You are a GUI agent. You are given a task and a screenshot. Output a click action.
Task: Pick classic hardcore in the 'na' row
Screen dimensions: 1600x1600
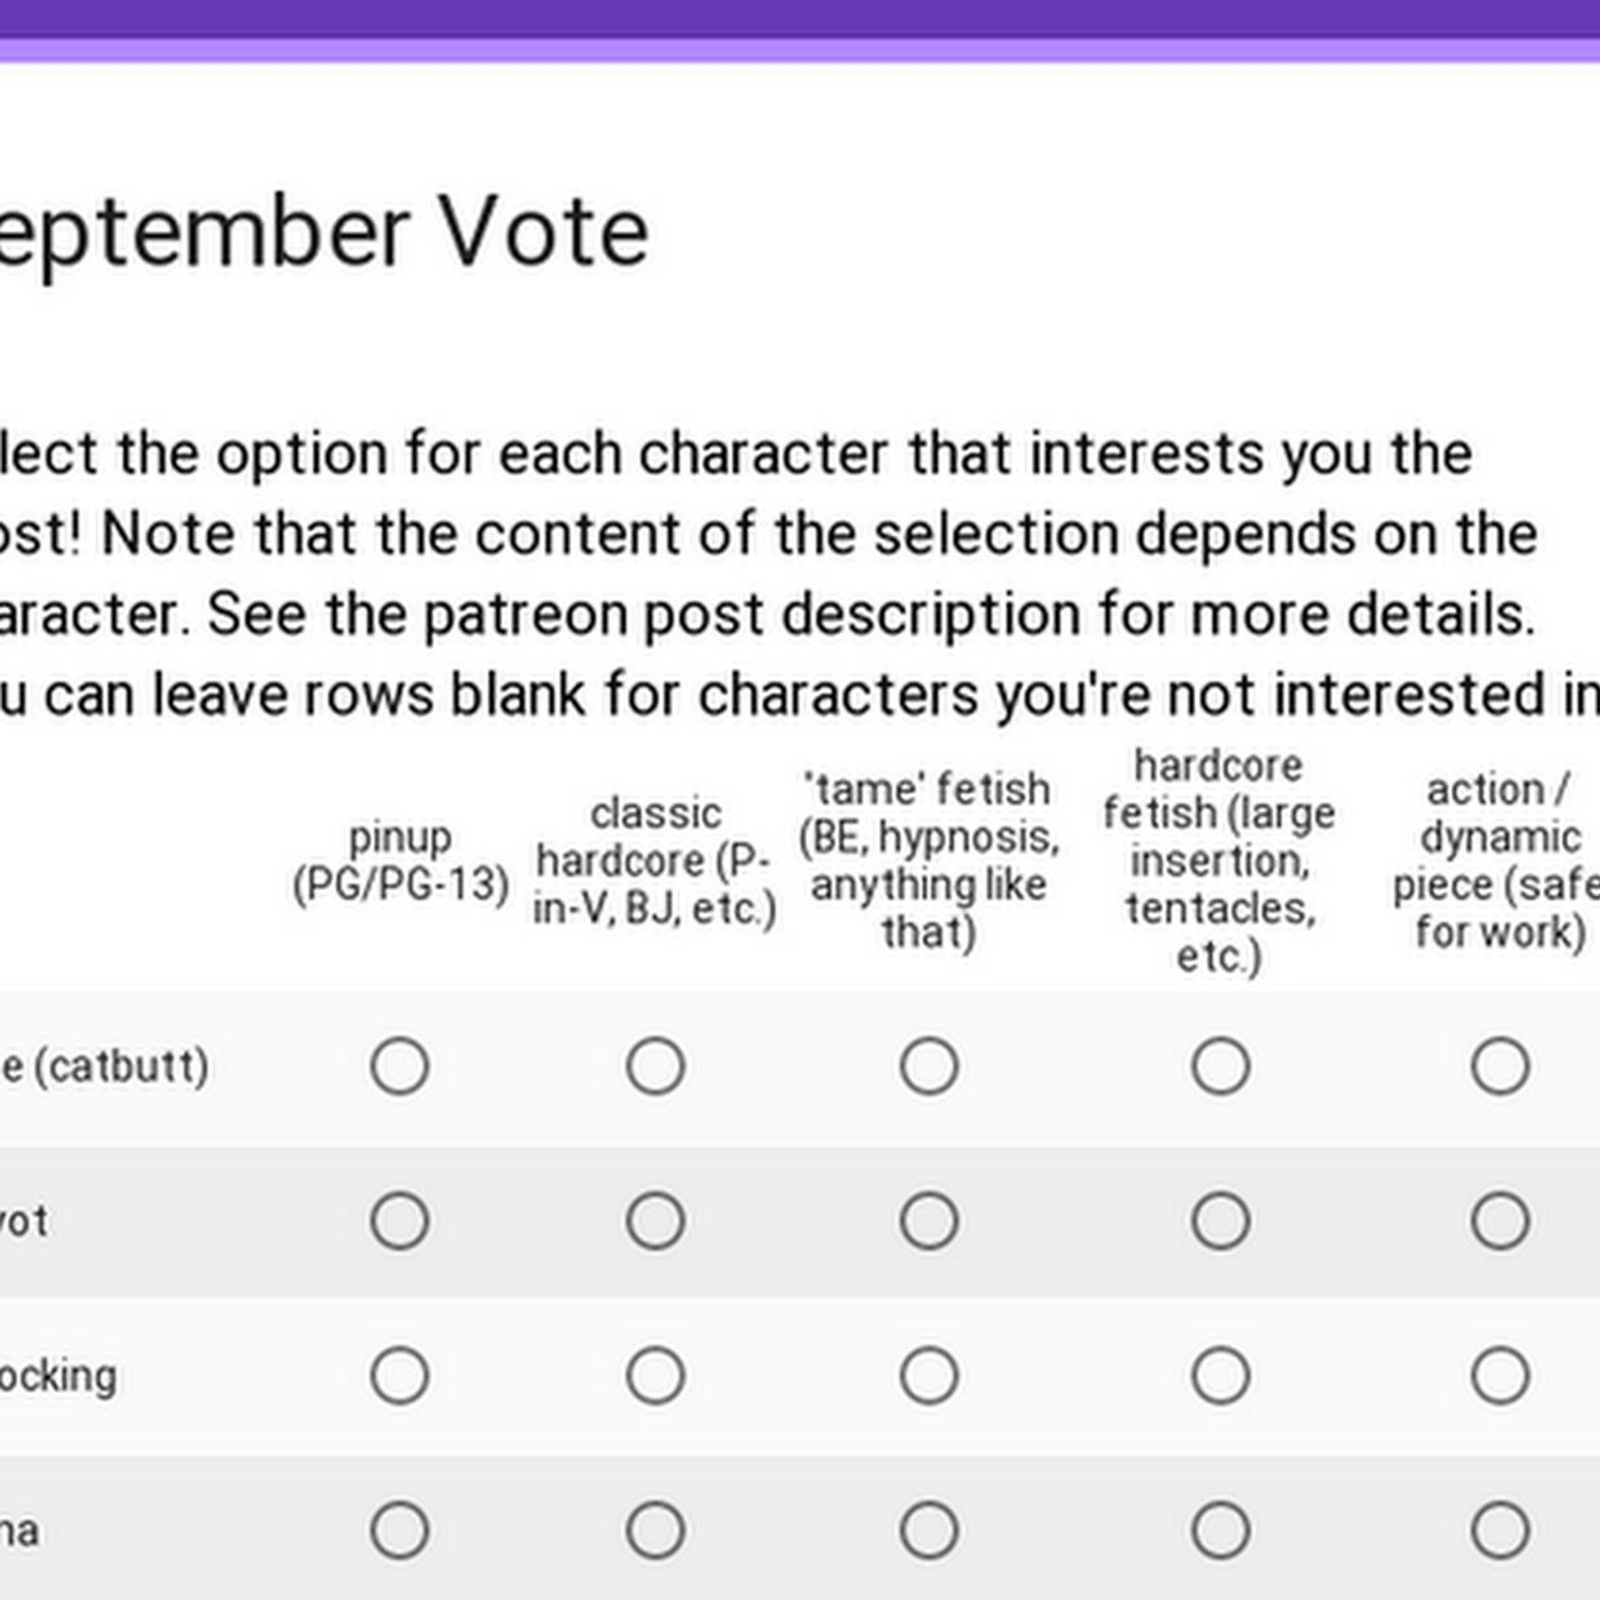pyautogui.click(x=656, y=1531)
